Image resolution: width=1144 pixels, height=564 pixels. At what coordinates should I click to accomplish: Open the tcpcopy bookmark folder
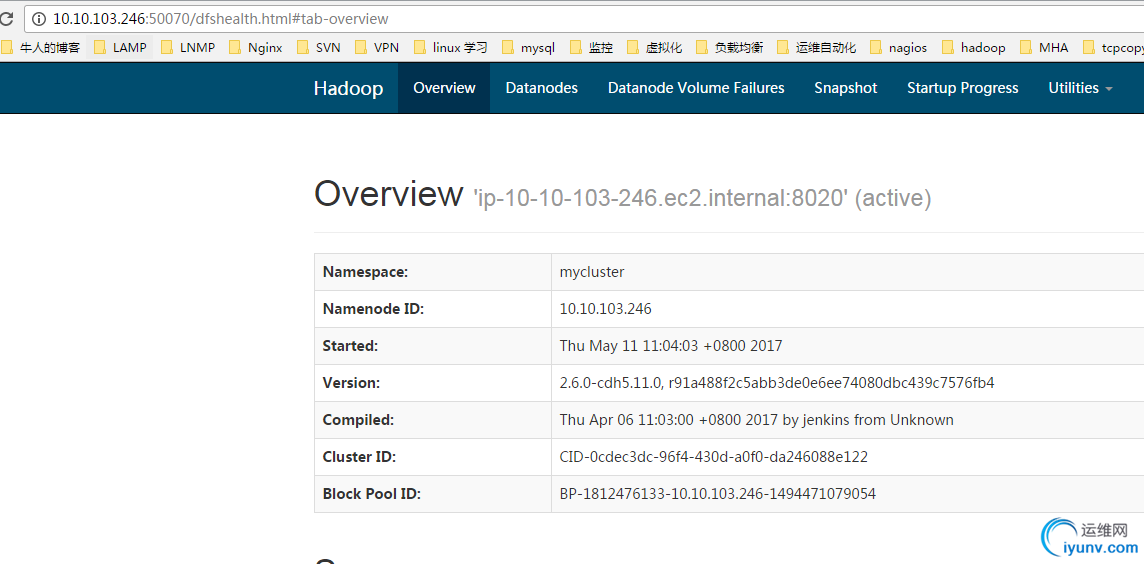1113,47
